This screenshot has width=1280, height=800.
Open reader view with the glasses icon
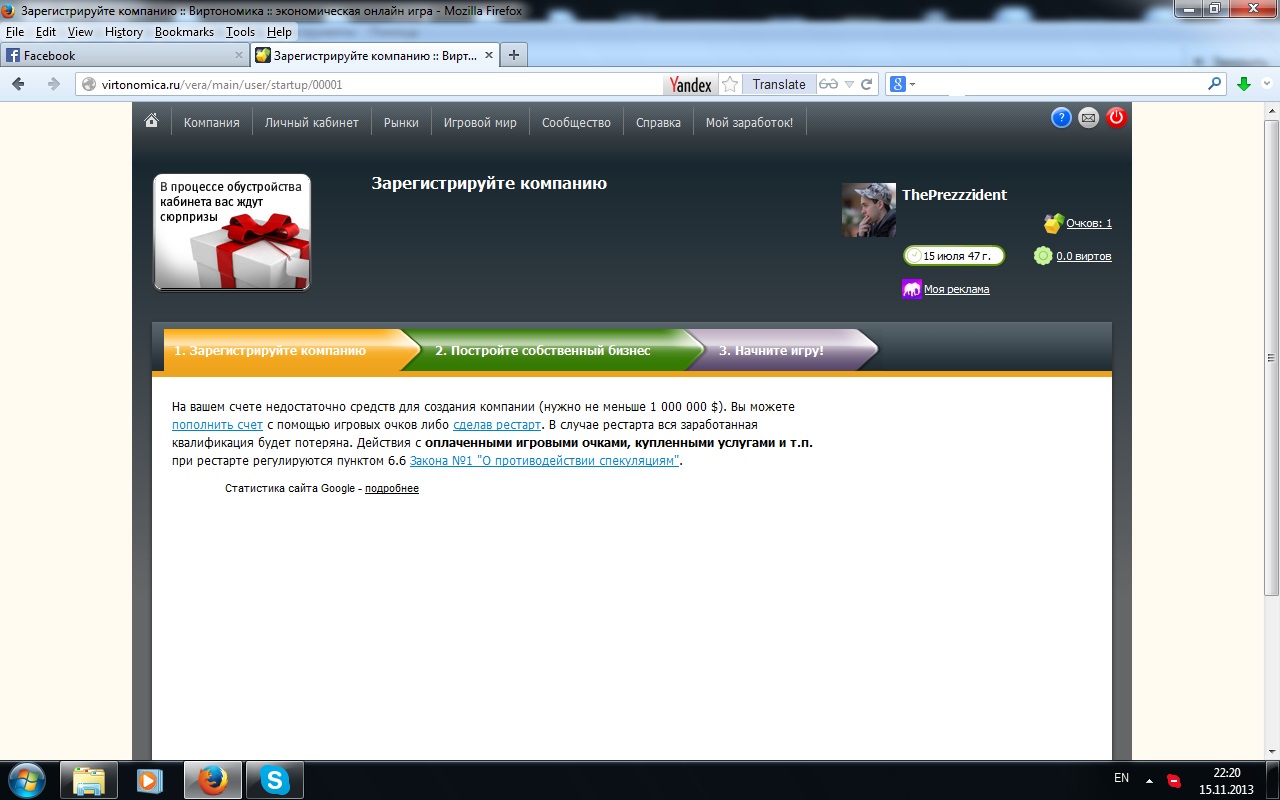(x=828, y=85)
